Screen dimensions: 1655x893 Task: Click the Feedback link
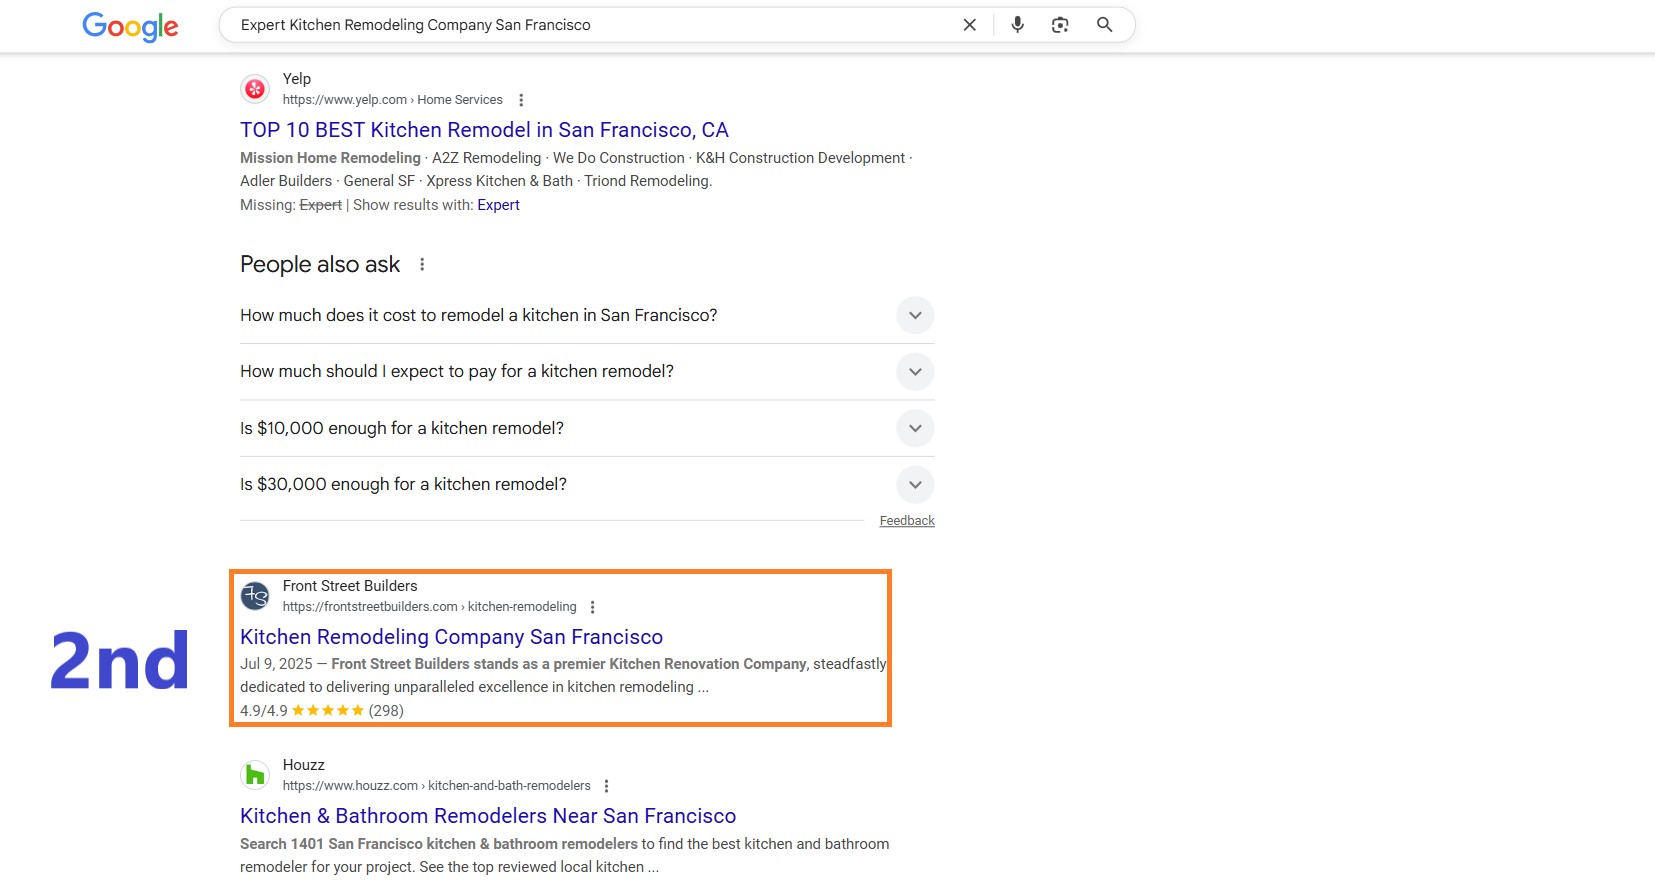tap(907, 521)
